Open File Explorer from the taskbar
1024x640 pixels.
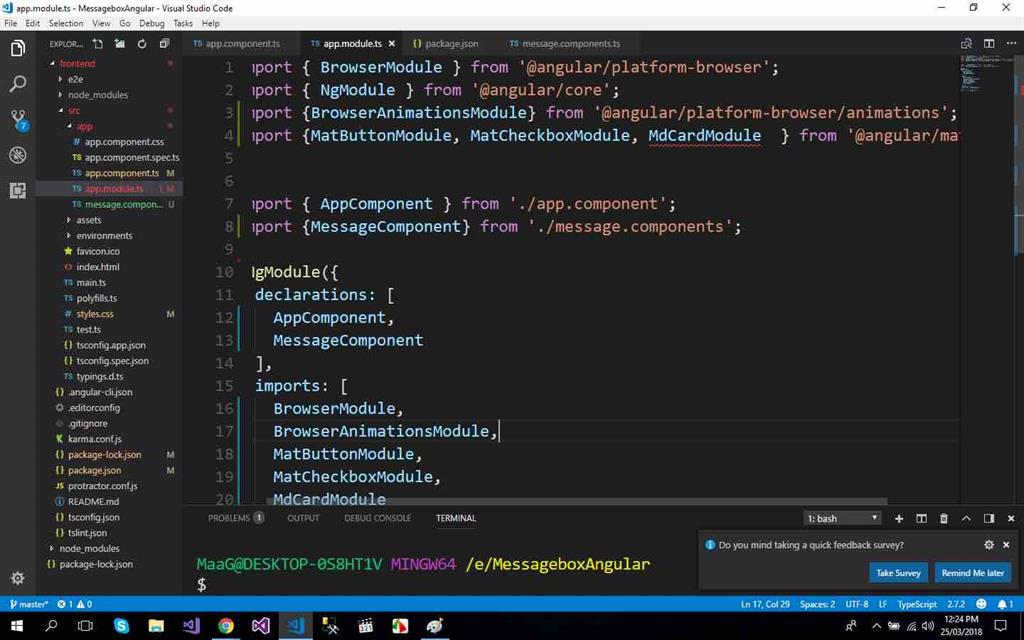[x=156, y=626]
